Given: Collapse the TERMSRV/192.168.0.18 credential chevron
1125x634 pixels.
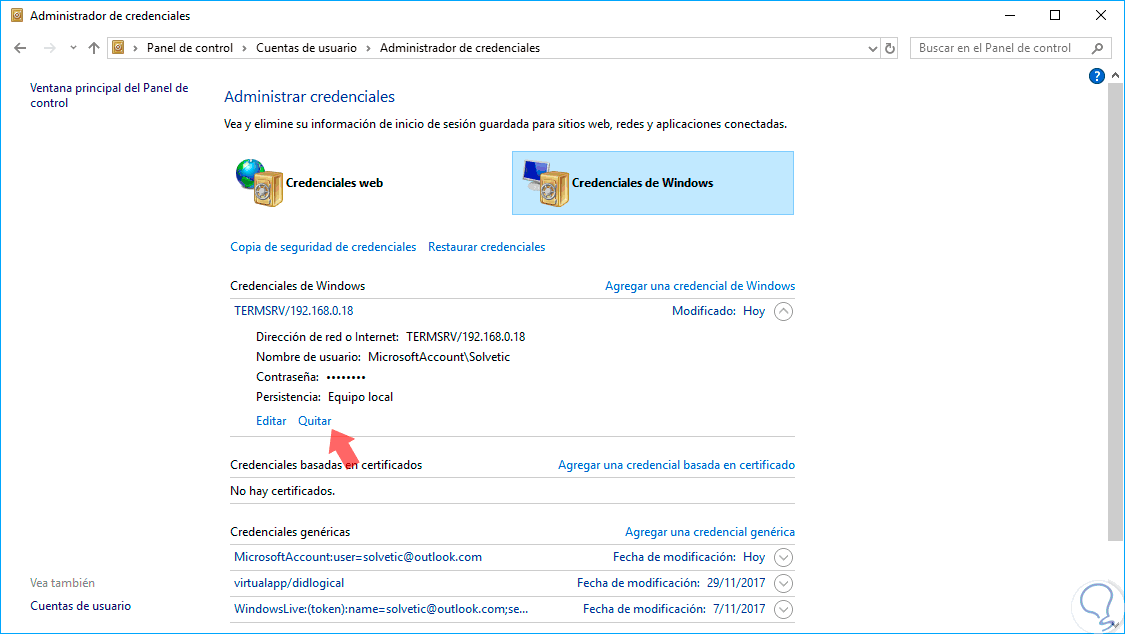Looking at the screenshot, I should [x=783, y=311].
